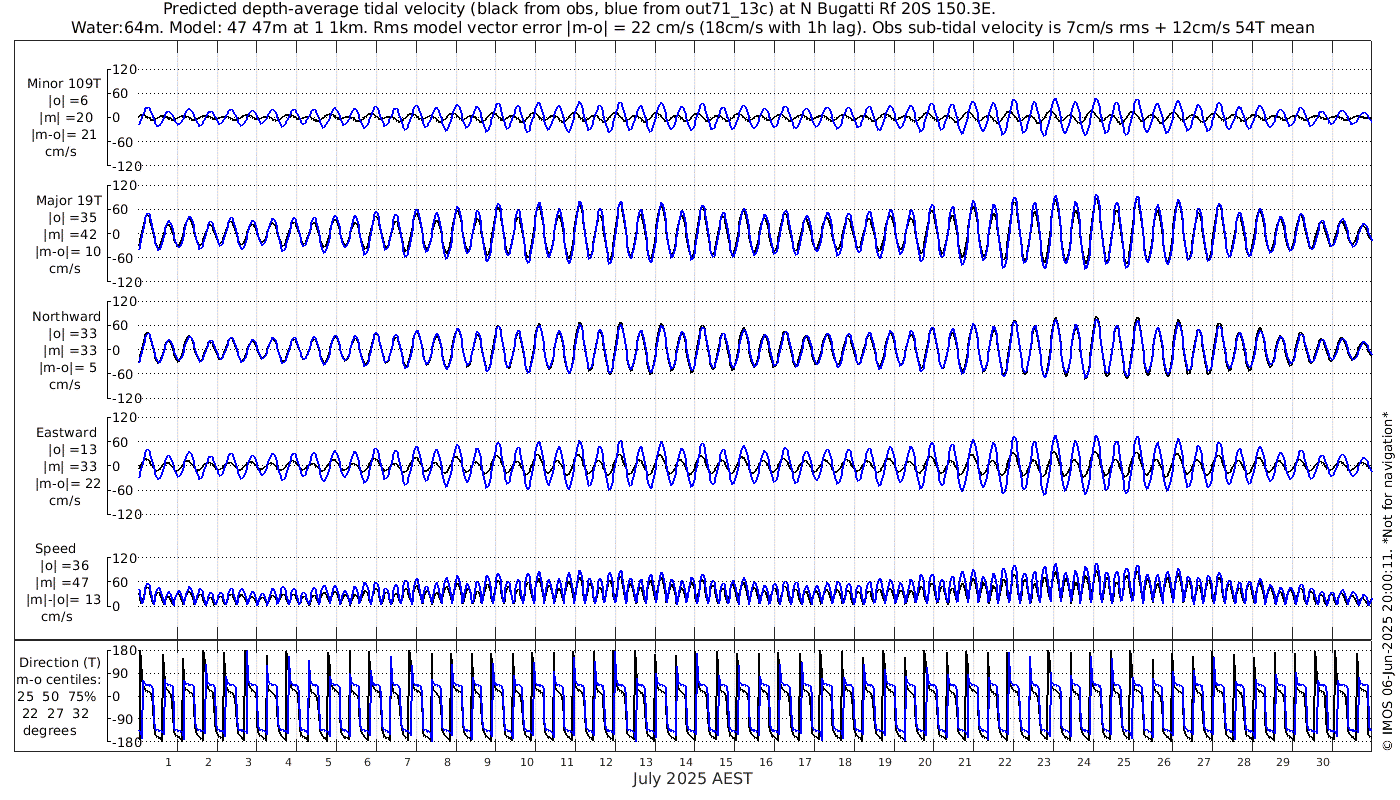Click day "23" on the date axis
The image size is (1400, 800).
click(1044, 762)
